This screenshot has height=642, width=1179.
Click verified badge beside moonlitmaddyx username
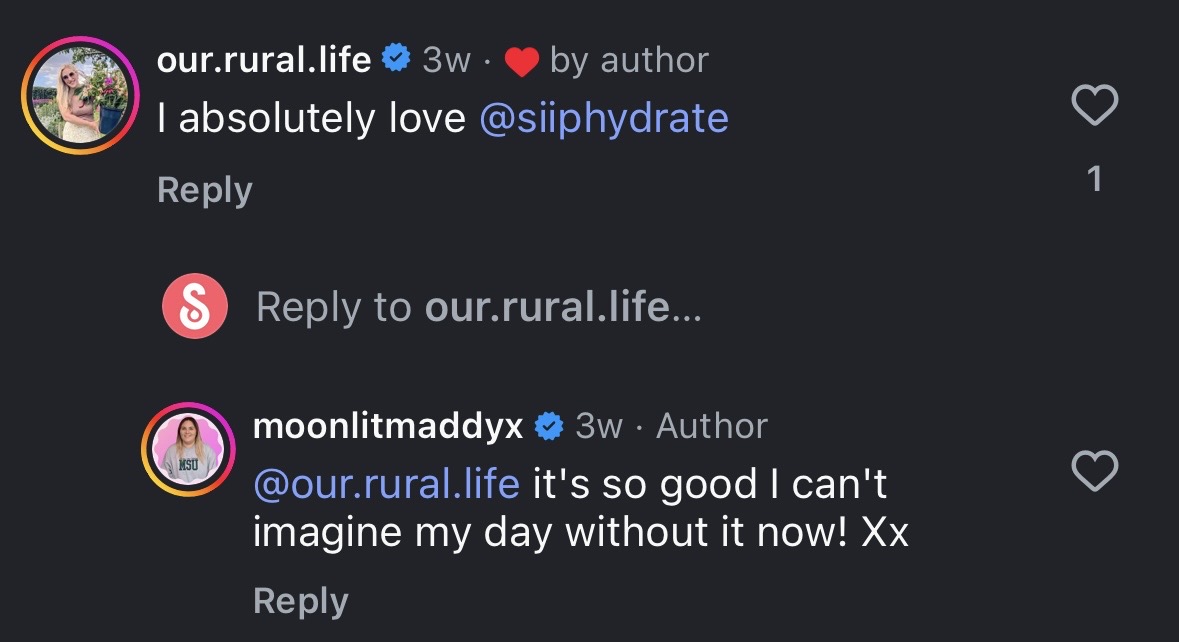click(549, 426)
